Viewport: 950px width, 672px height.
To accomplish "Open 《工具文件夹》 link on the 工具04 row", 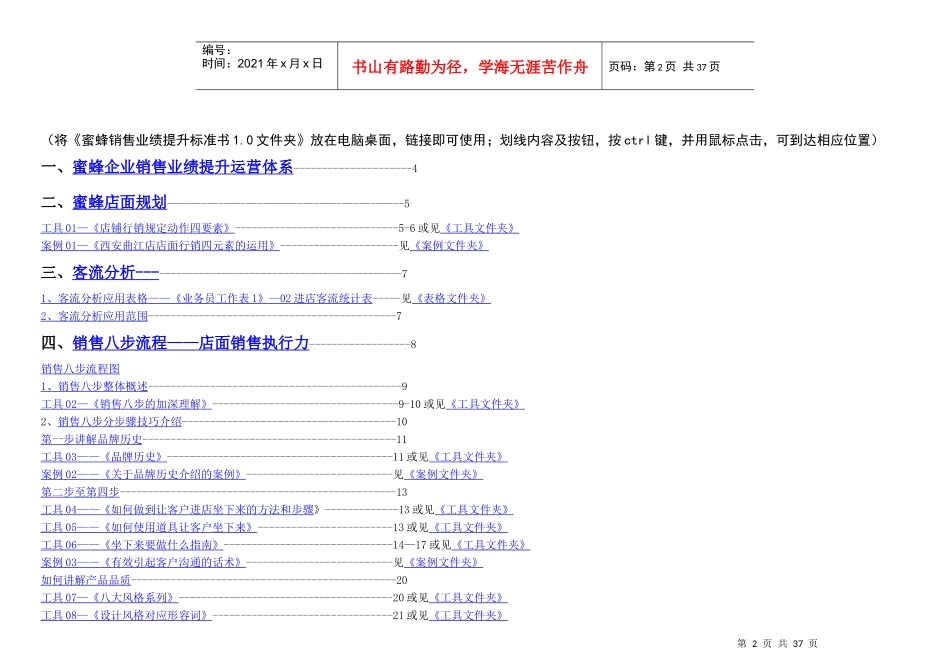I will click(474, 510).
